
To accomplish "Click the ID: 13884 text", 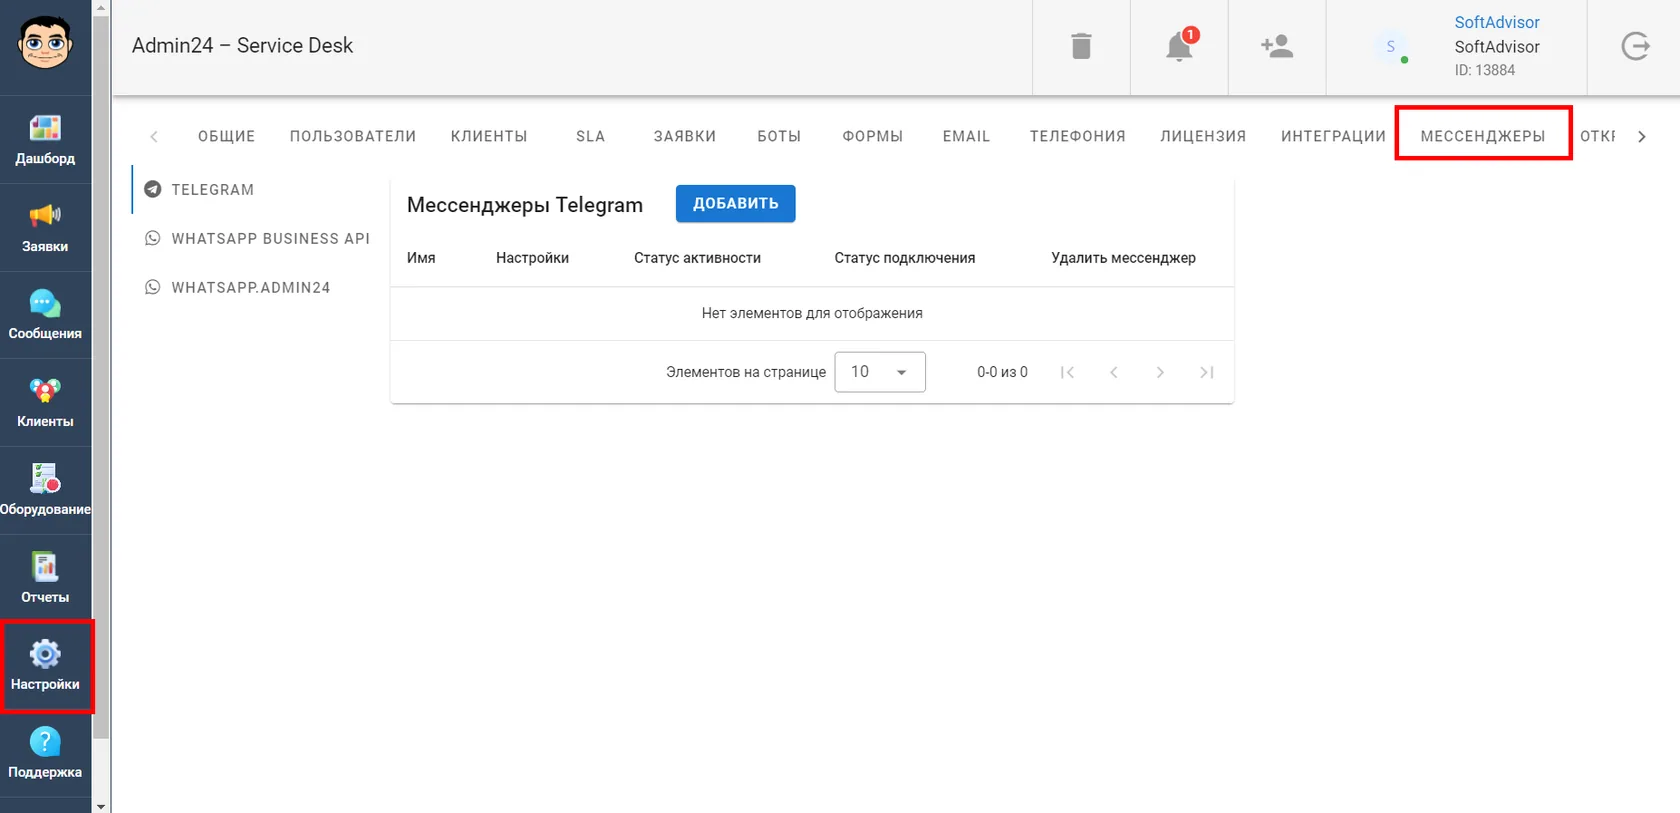I will pyautogui.click(x=1484, y=70).
